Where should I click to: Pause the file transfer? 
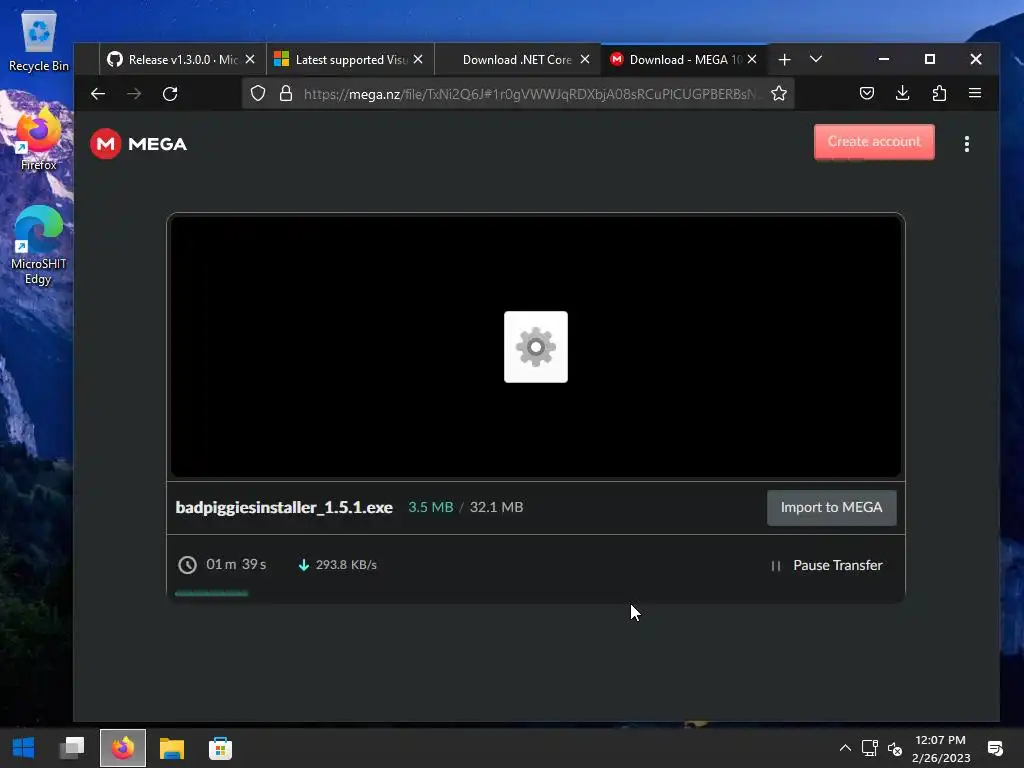[x=826, y=566]
